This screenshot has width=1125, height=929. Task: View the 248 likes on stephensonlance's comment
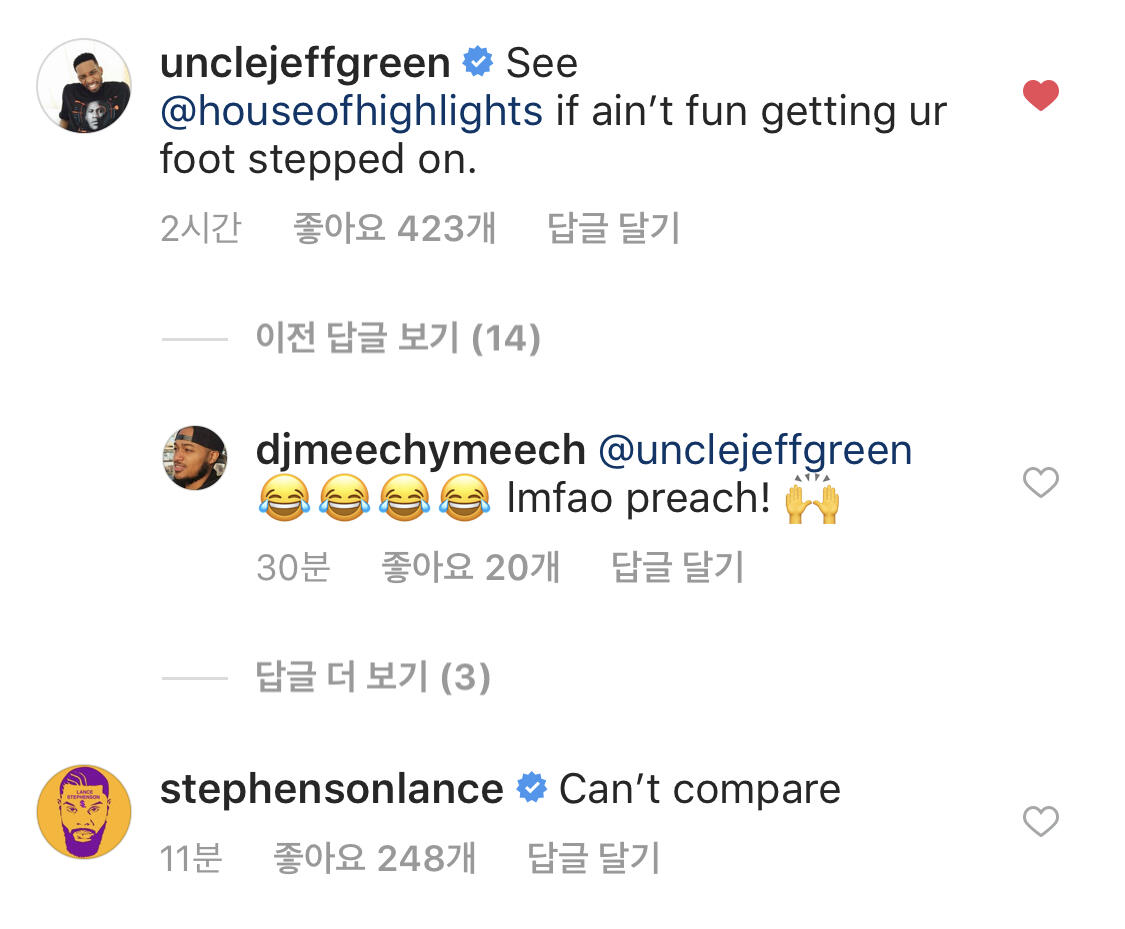[x=374, y=858]
